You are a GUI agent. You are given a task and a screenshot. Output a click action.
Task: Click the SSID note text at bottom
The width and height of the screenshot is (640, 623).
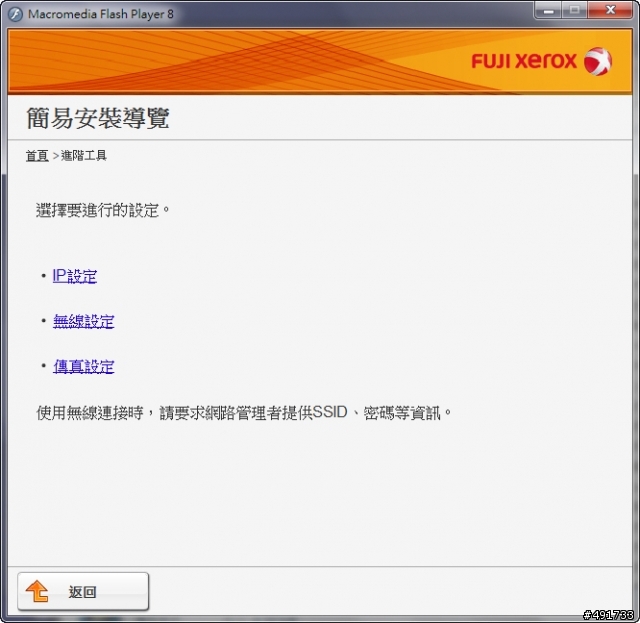[244, 413]
